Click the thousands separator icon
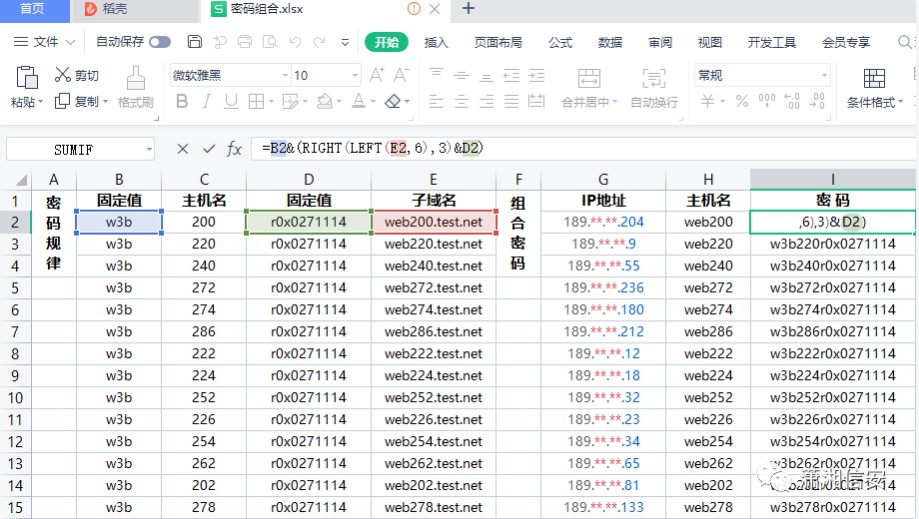 coord(767,101)
